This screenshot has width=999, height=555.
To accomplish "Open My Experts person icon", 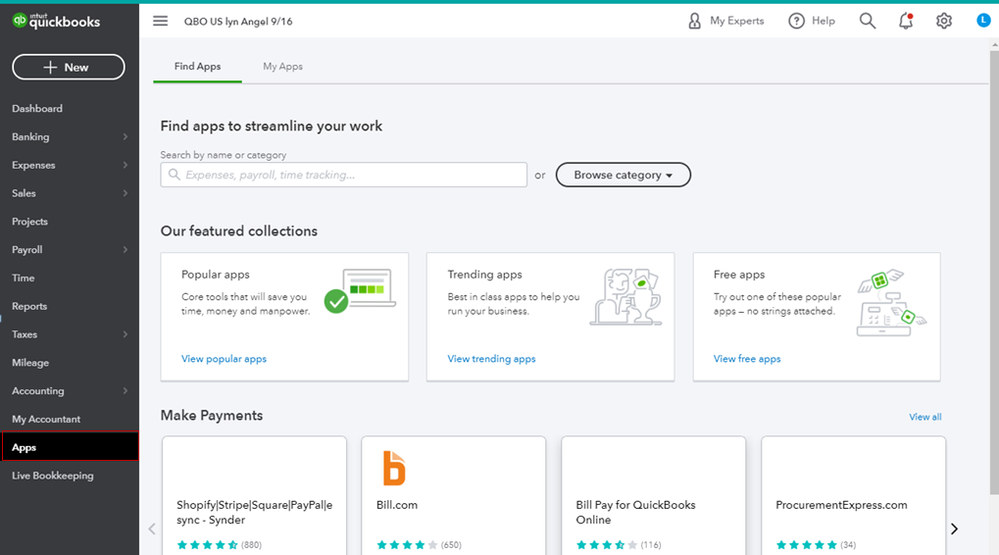I will coord(695,21).
